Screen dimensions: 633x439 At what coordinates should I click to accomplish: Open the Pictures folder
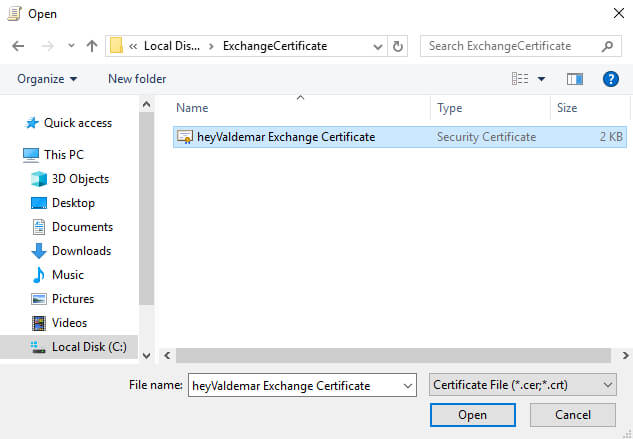click(73, 299)
